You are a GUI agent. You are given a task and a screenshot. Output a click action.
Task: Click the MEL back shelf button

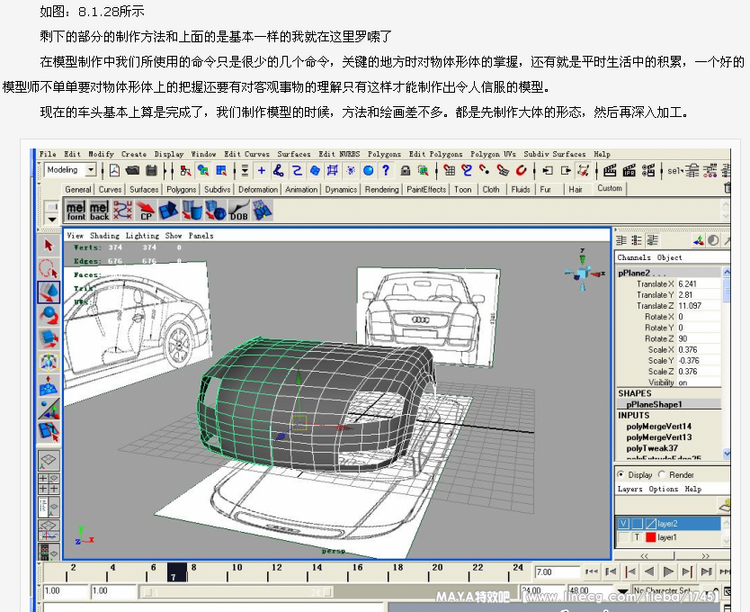coord(100,210)
